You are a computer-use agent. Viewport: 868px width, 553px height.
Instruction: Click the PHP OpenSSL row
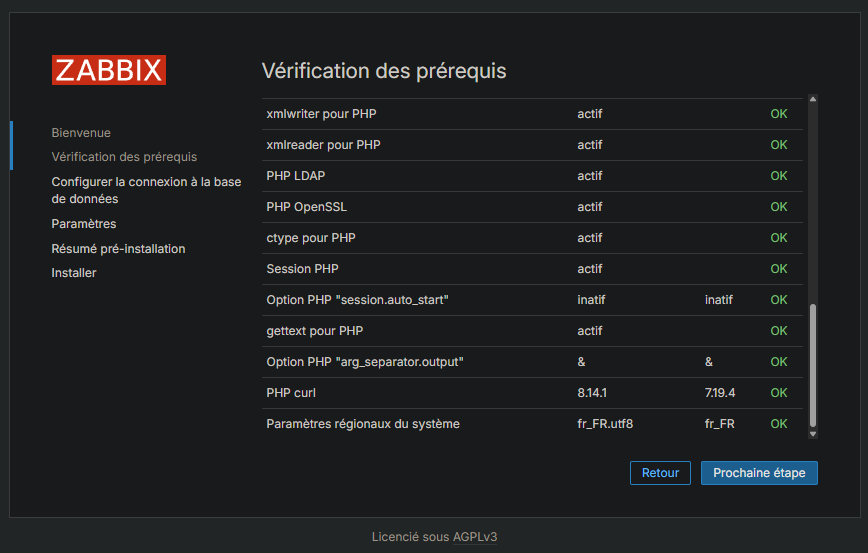point(306,207)
